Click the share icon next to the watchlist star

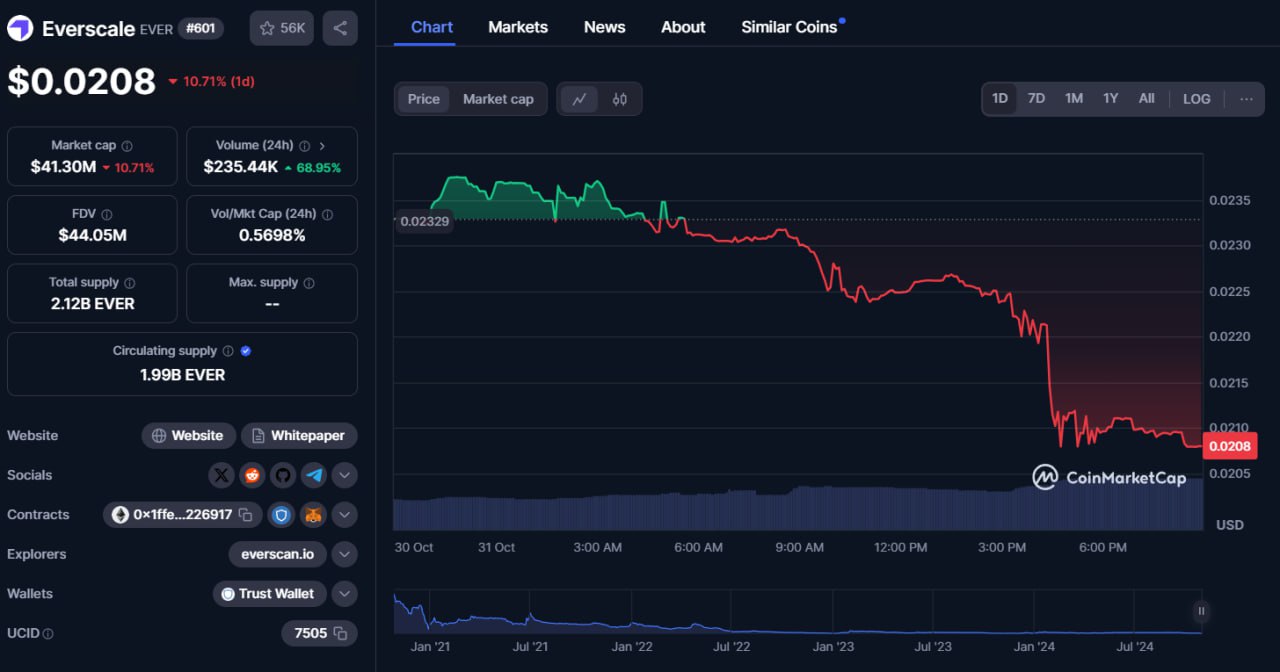[x=340, y=28]
